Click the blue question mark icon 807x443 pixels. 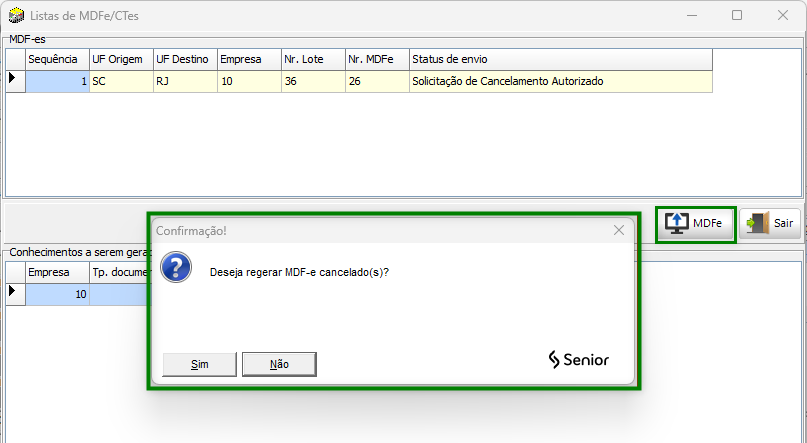177,270
